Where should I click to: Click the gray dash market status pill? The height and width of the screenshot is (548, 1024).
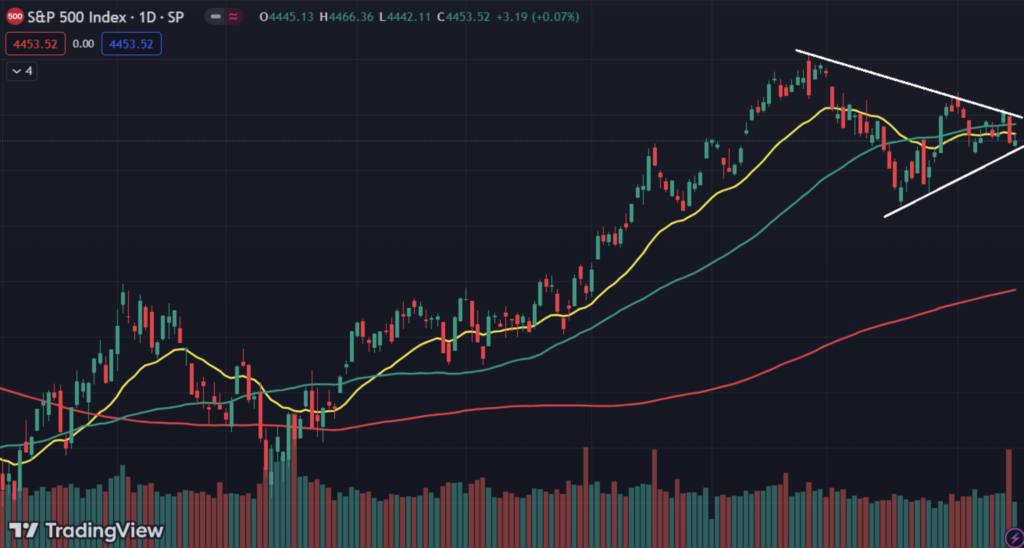click(x=216, y=17)
